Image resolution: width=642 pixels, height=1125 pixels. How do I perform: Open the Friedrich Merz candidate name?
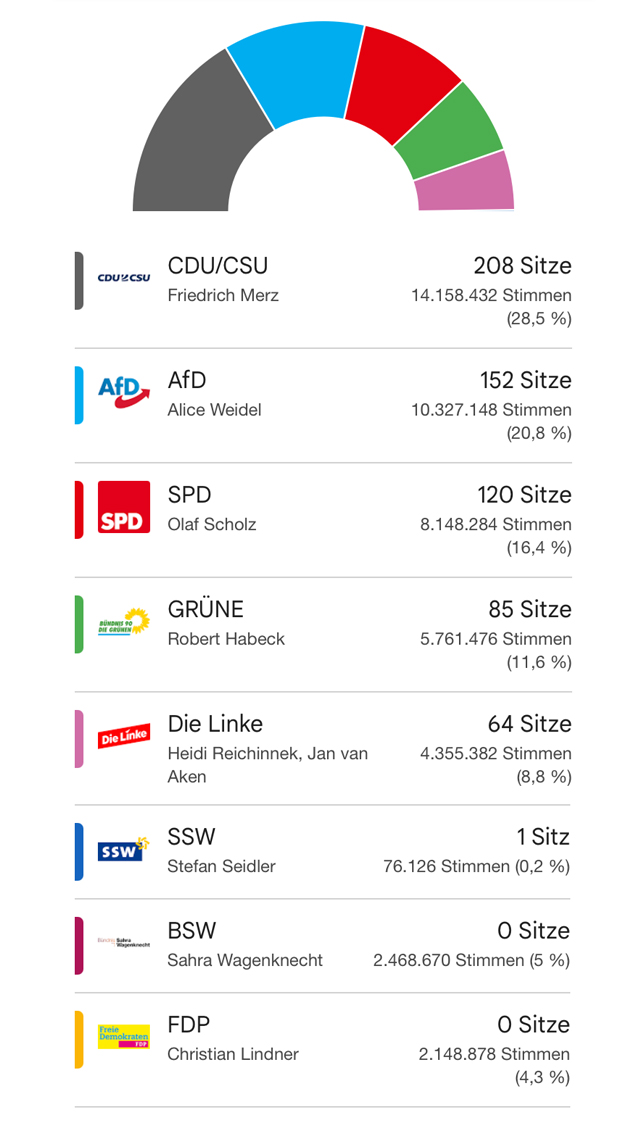point(223,296)
